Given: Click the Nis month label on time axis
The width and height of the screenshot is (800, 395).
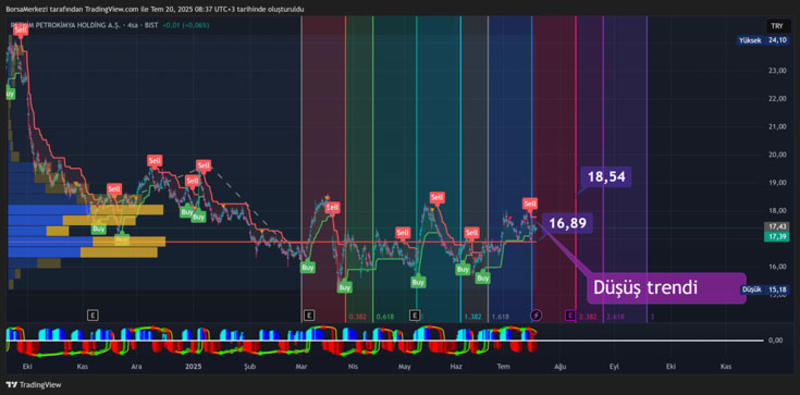Looking at the screenshot, I should click(353, 366).
